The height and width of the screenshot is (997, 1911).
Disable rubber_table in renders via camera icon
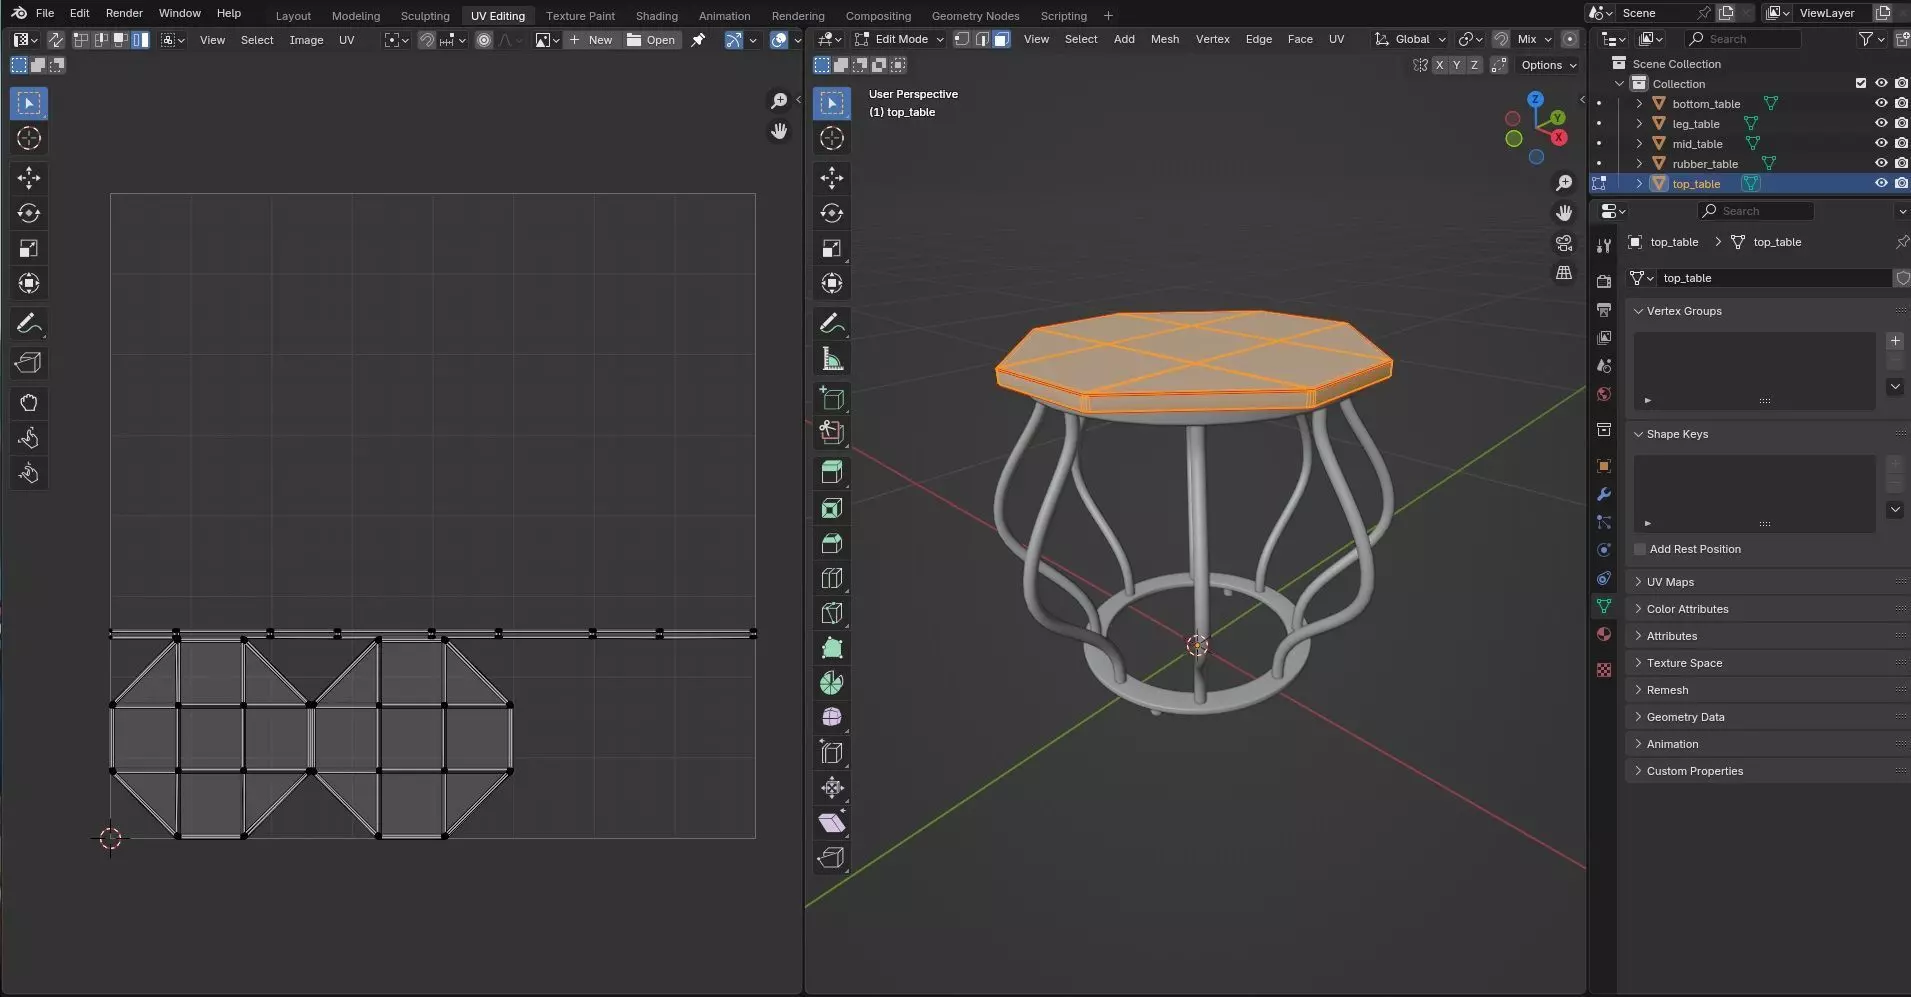coord(1901,163)
